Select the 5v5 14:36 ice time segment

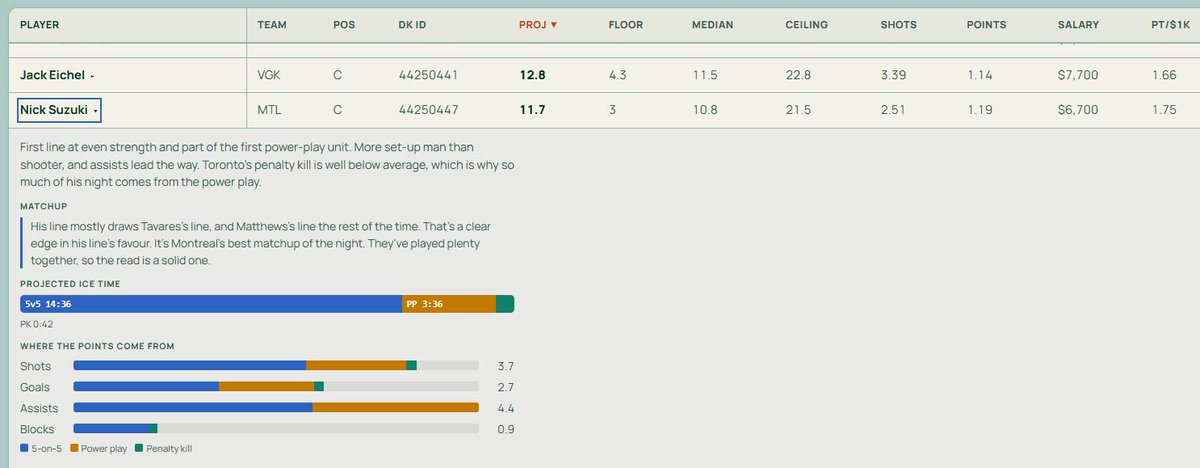[210, 304]
